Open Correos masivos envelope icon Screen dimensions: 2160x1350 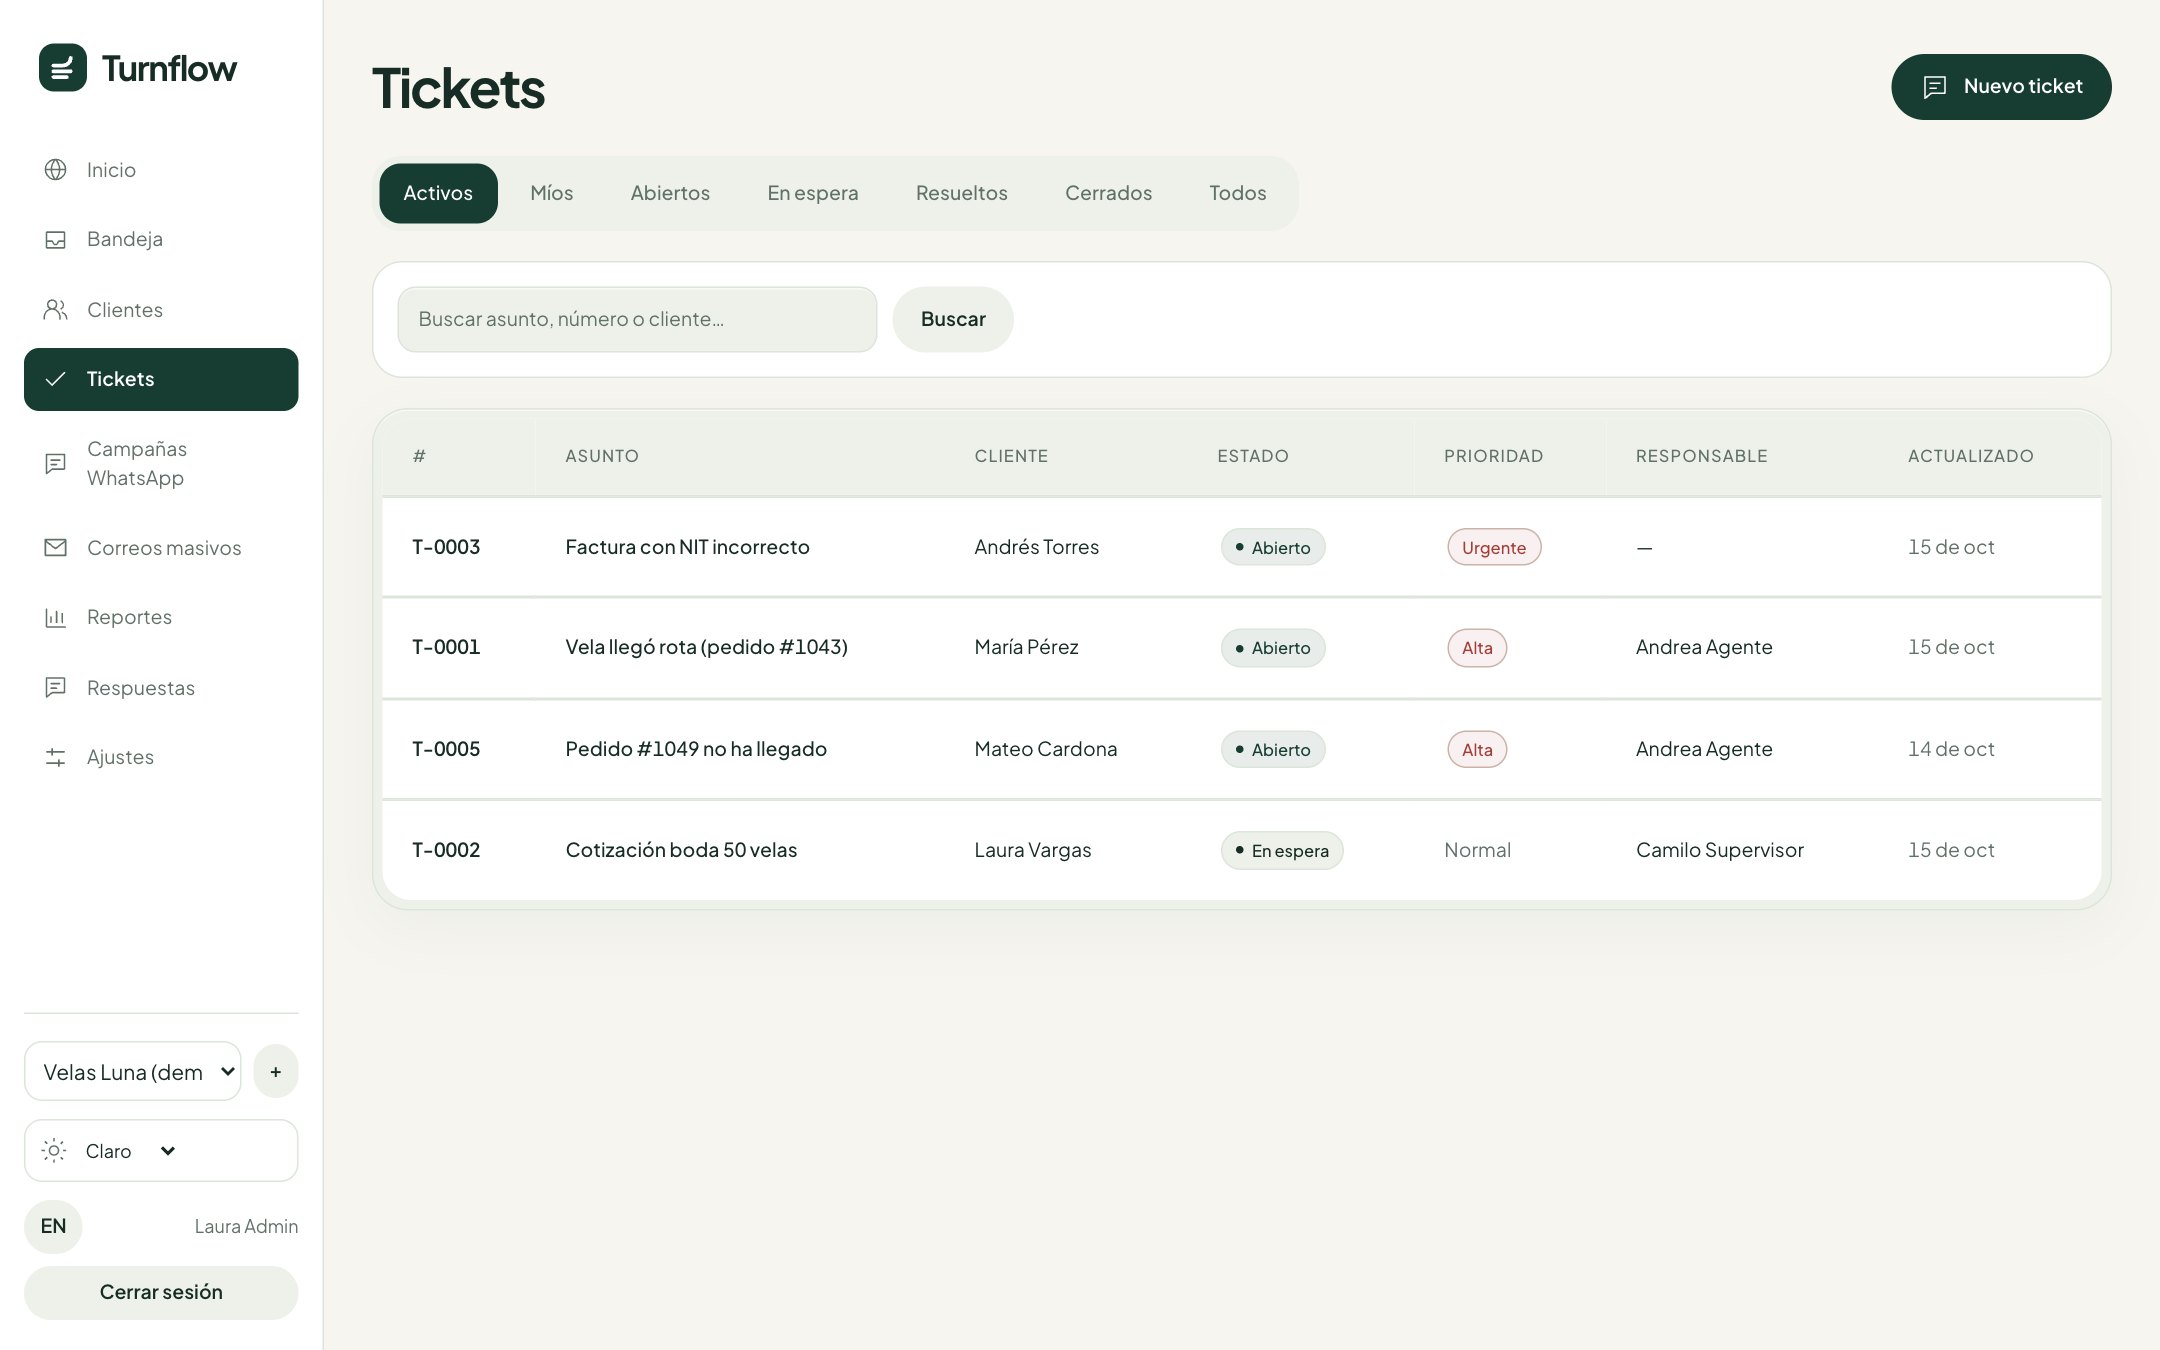(x=56, y=548)
